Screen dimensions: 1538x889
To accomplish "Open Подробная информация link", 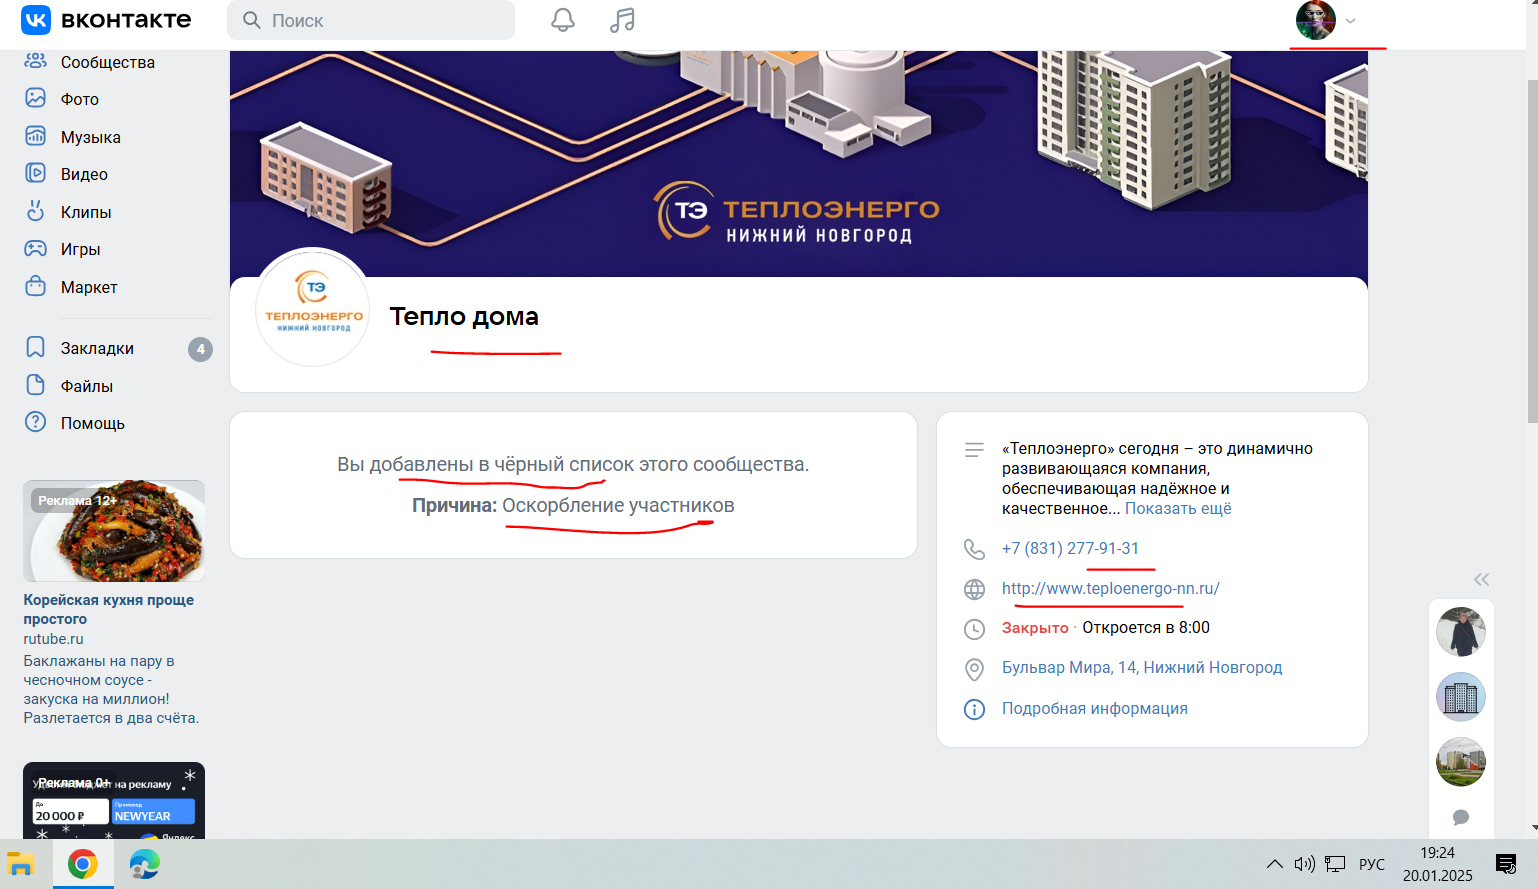I will (x=1095, y=708).
